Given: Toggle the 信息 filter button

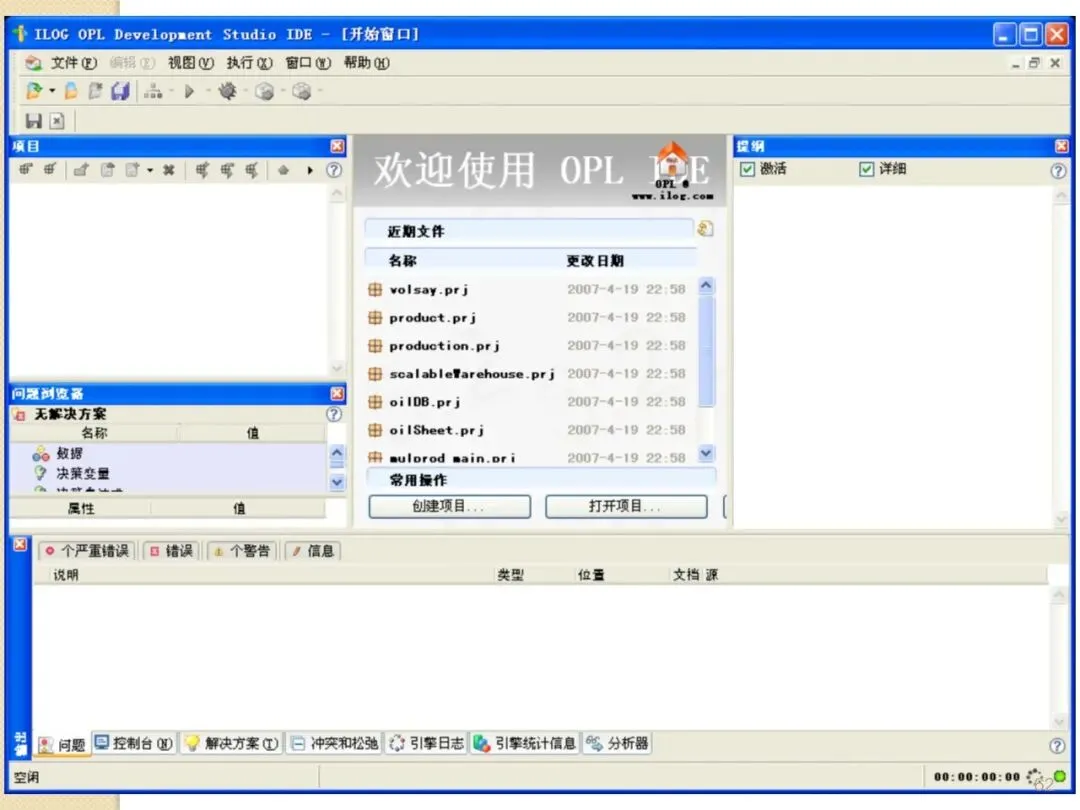Looking at the screenshot, I should coord(313,551).
